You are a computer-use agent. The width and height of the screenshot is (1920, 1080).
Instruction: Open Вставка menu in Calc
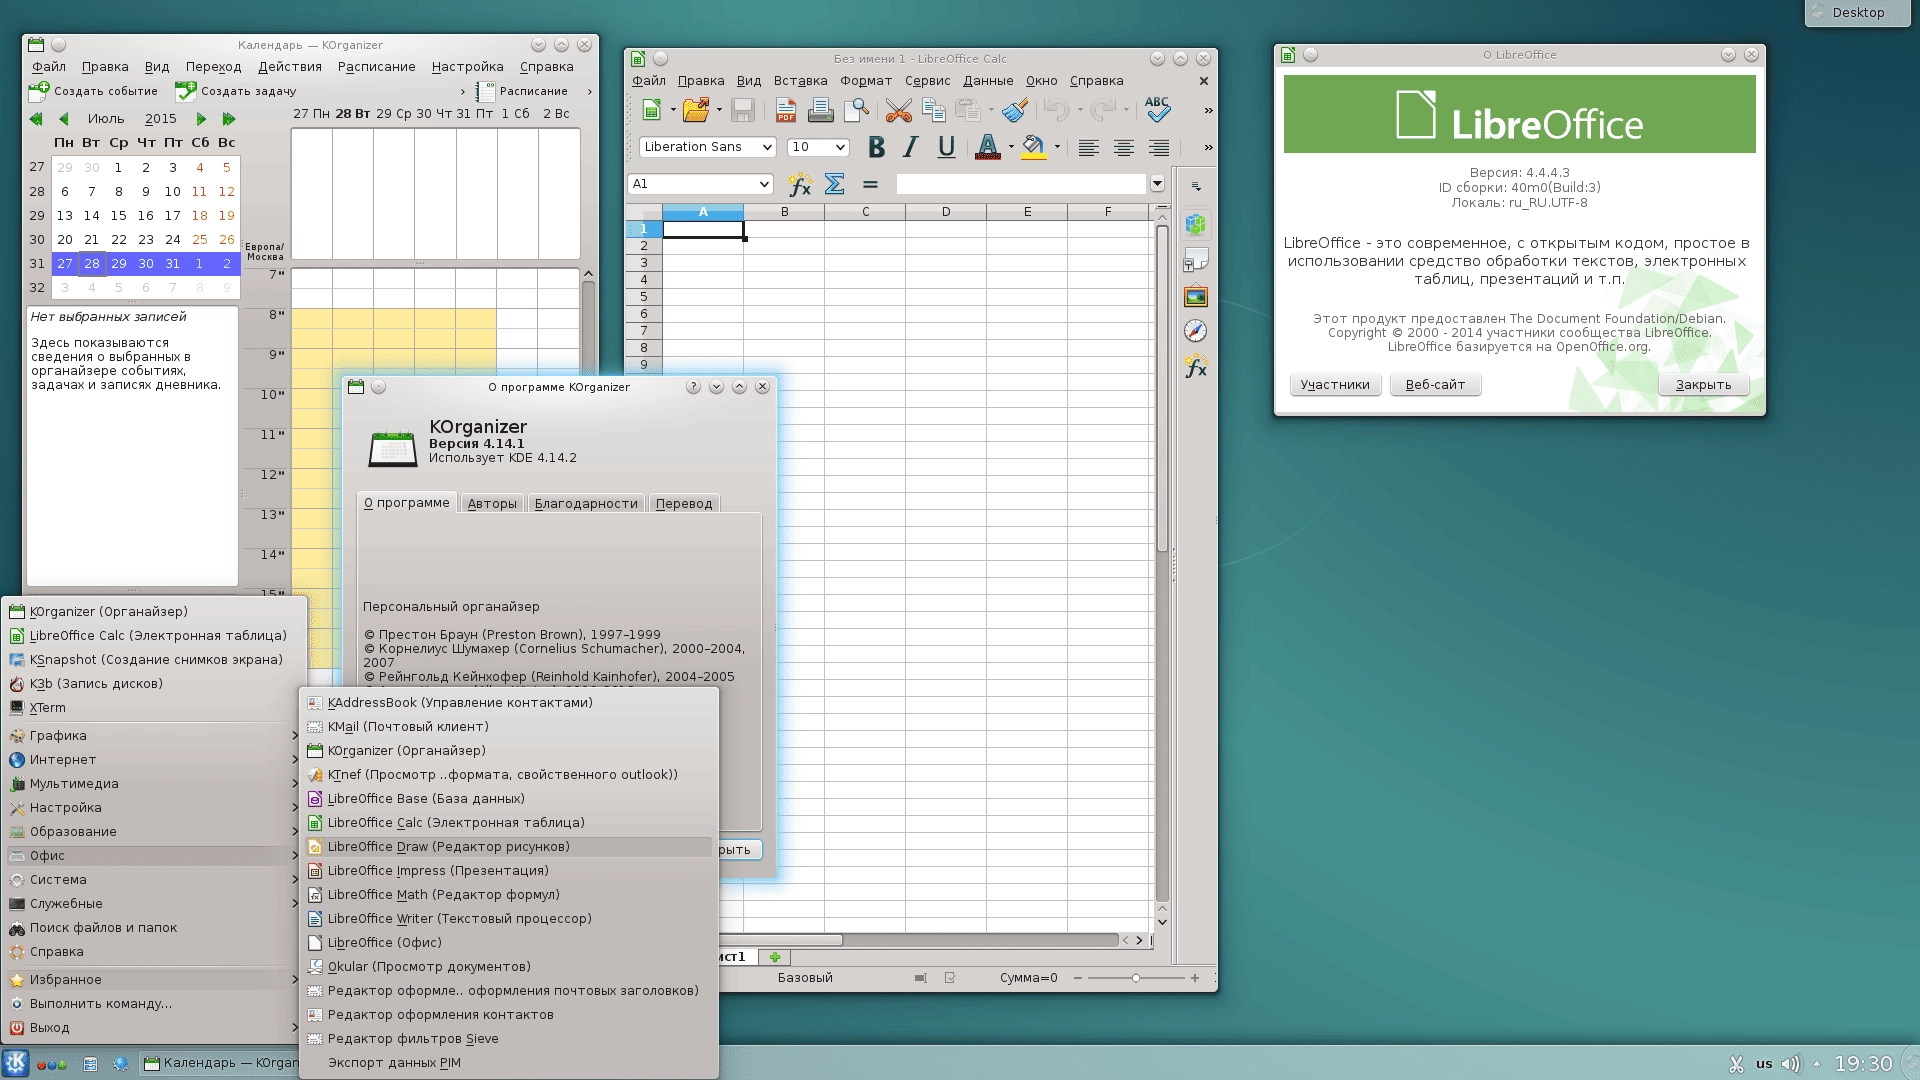click(800, 81)
